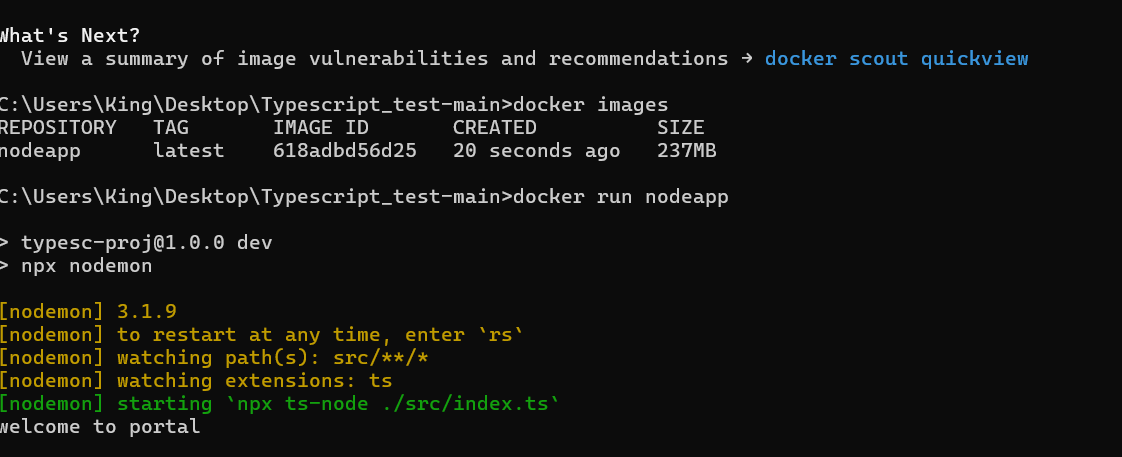
Task: Click the 237MB size value
Action: point(686,151)
